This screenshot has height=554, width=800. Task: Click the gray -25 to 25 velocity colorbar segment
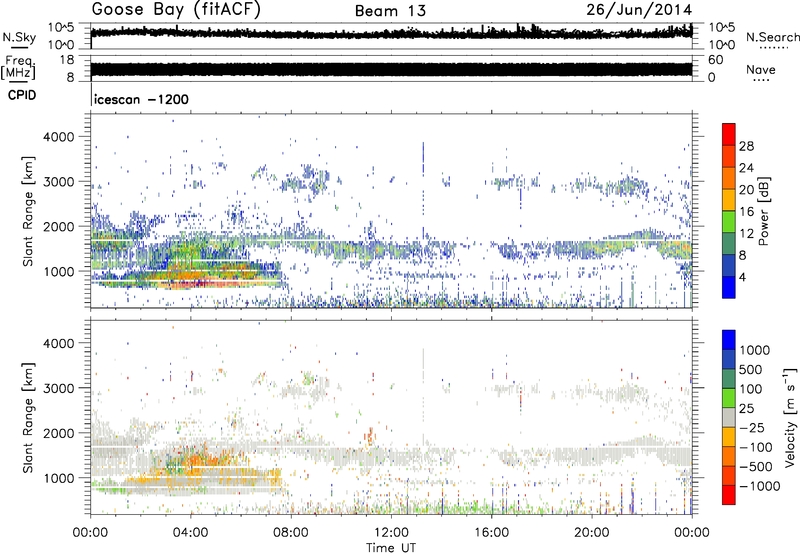[x=729, y=418]
